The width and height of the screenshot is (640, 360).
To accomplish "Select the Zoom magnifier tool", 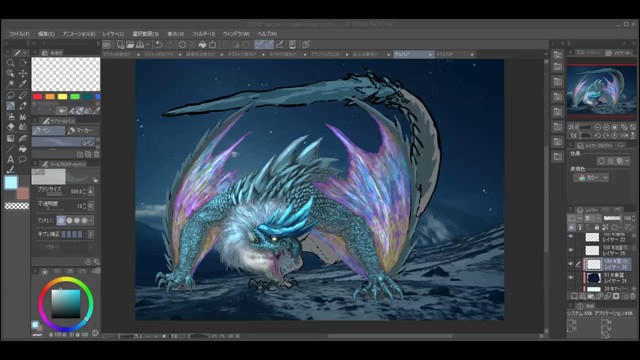I will [11, 63].
